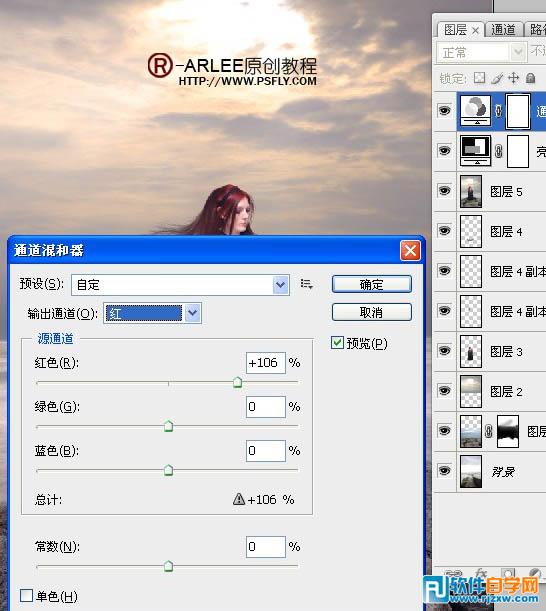The width and height of the screenshot is (546, 611).
Task: Click the chain link beside the black-white layer mask
Action: tap(489, 431)
